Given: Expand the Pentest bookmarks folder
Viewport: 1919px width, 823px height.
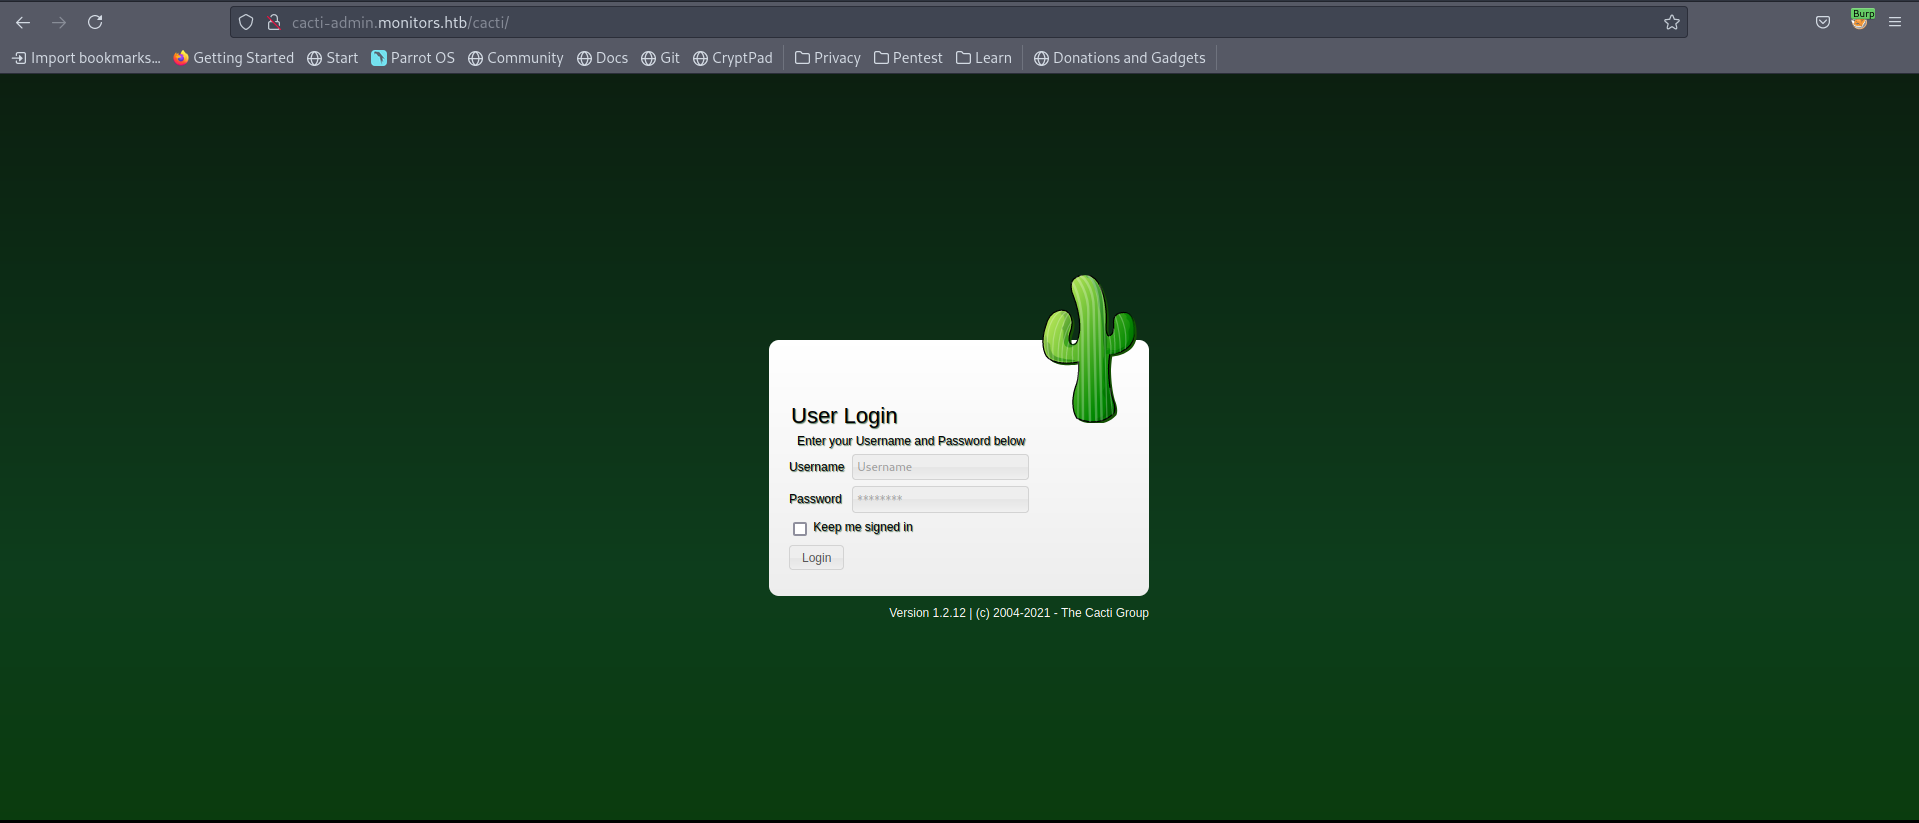Looking at the screenshot, I should pos(908,58).
